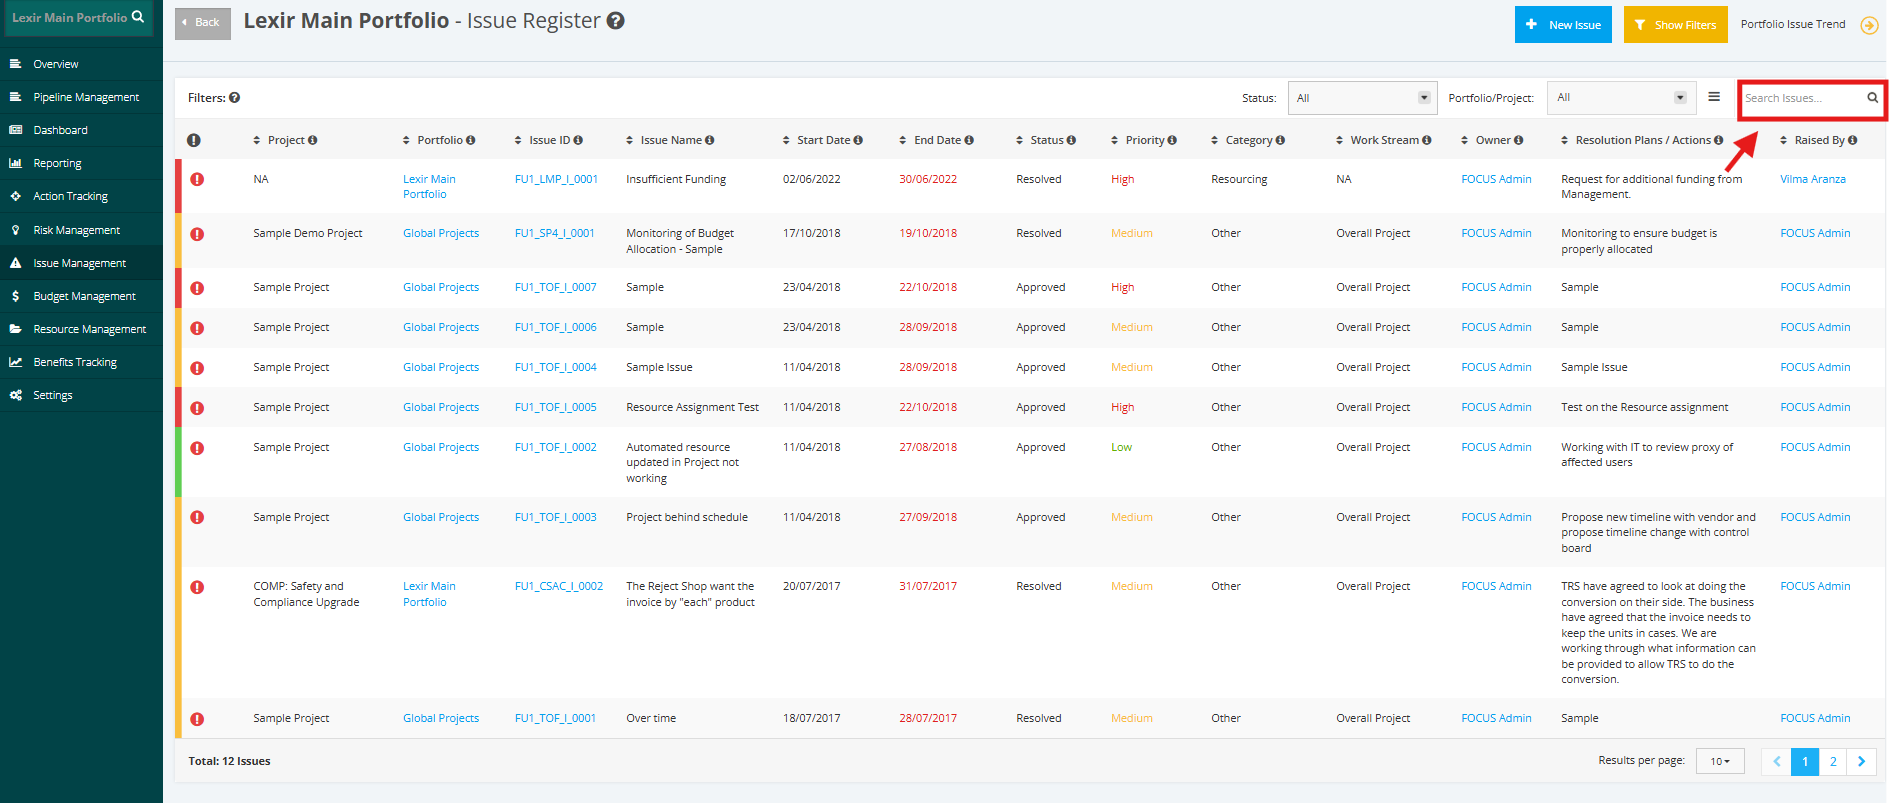Open the Results per page dropdown
This screenshot has width=1889, height=803.
1720,761
